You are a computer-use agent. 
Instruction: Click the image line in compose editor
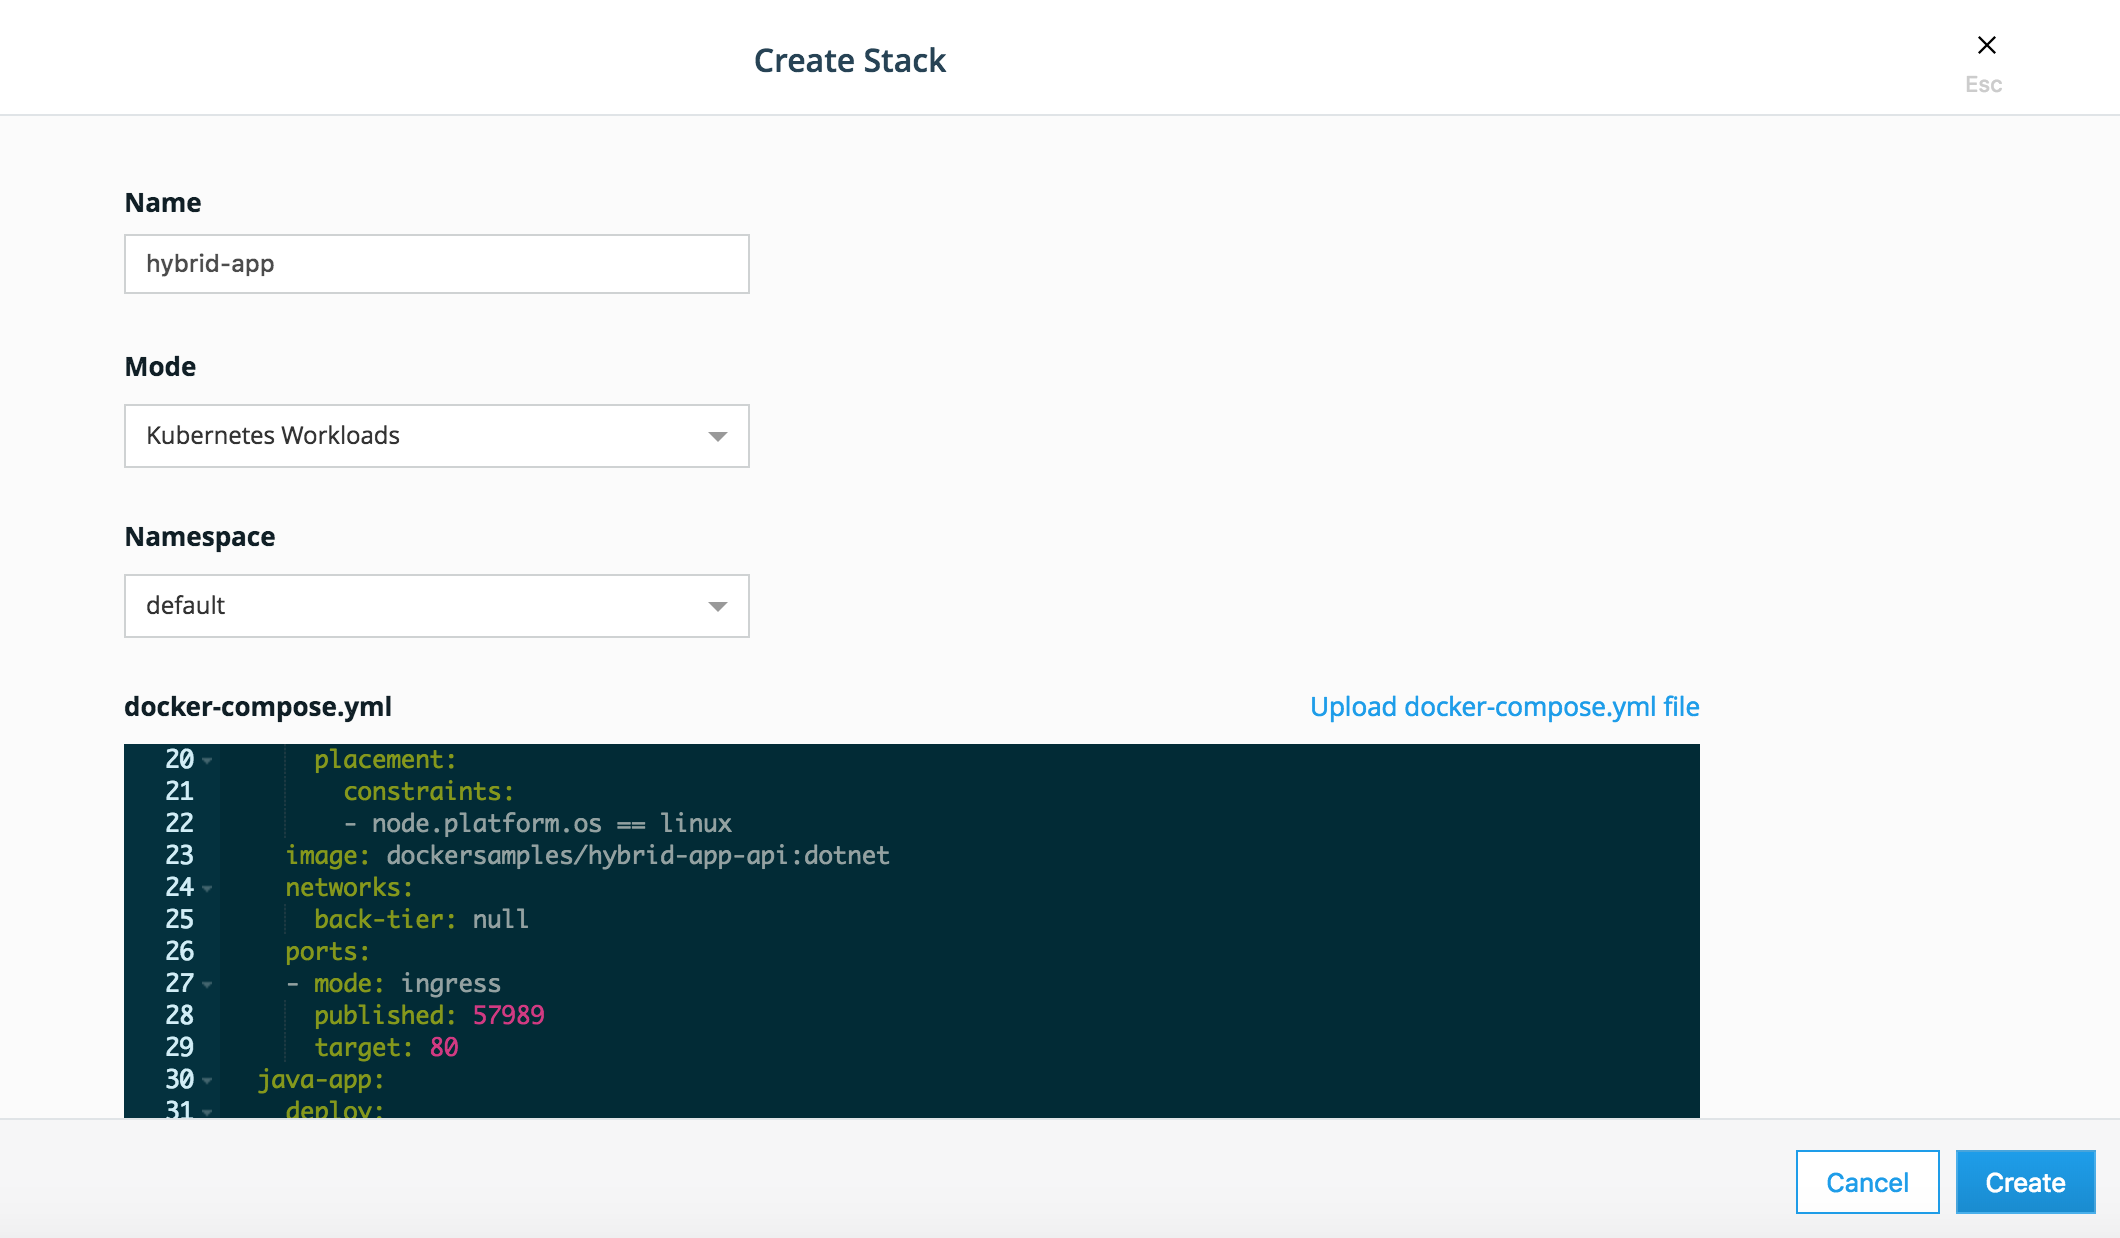tap(587, 855)
